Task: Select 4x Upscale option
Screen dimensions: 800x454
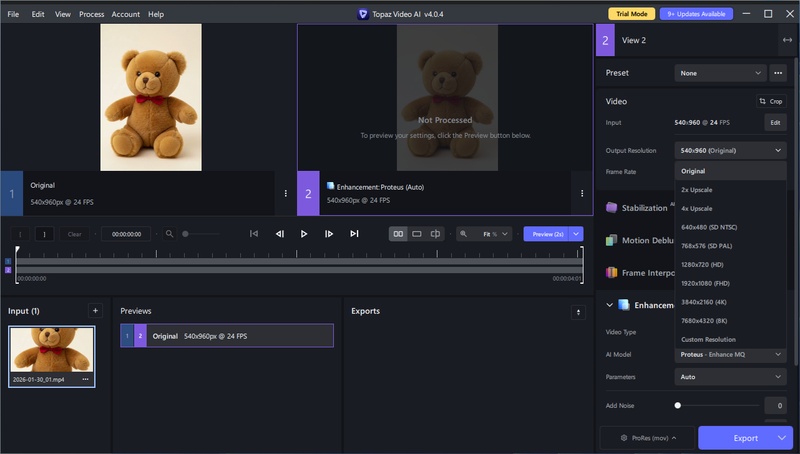Action: coord(731,209)
